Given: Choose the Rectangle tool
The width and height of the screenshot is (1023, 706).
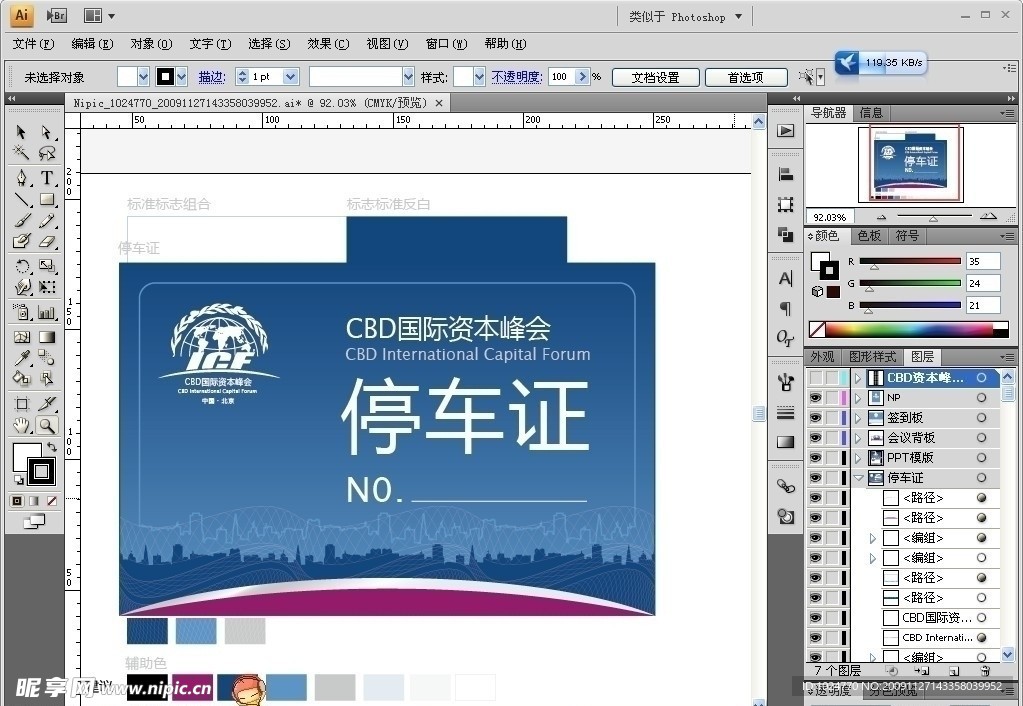Looking at the screenshot, I should [x=46, y=200].
